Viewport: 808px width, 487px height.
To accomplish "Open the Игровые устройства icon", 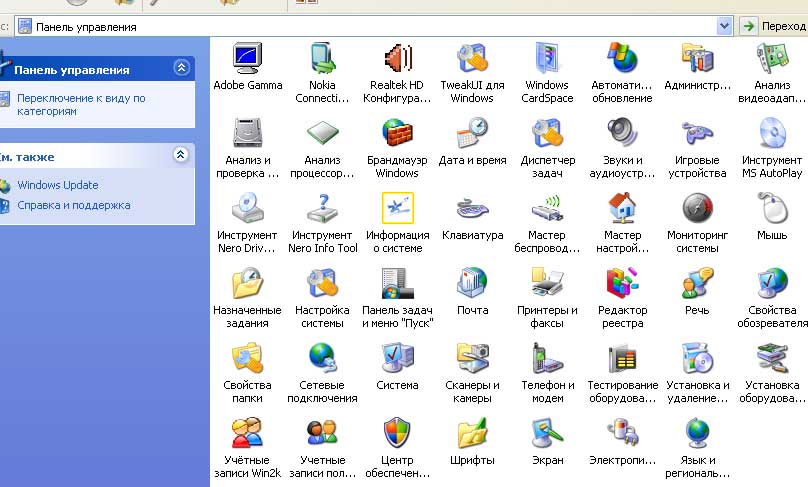I will (697, 134).
